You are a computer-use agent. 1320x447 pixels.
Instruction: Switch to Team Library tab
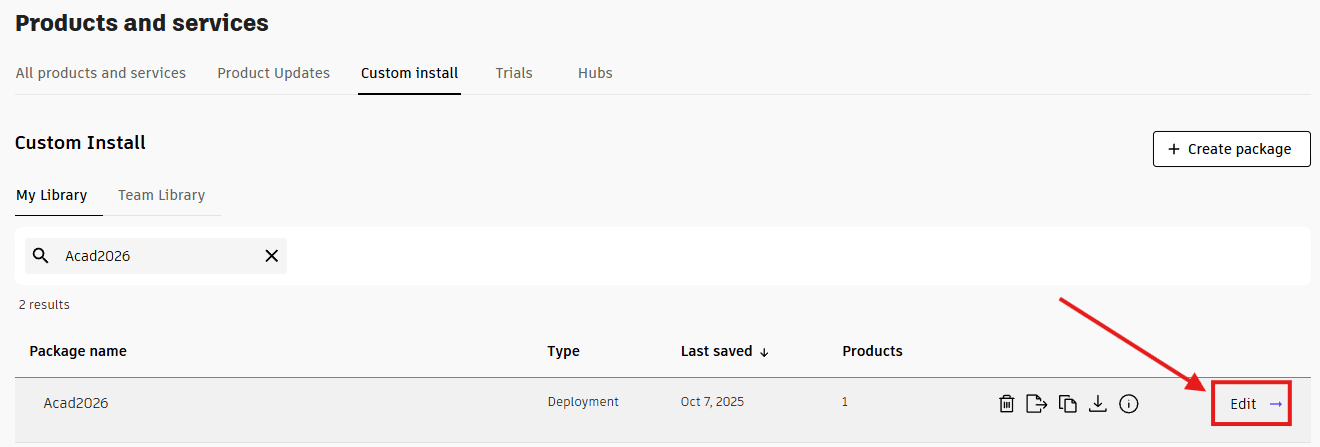pos(161,195)
